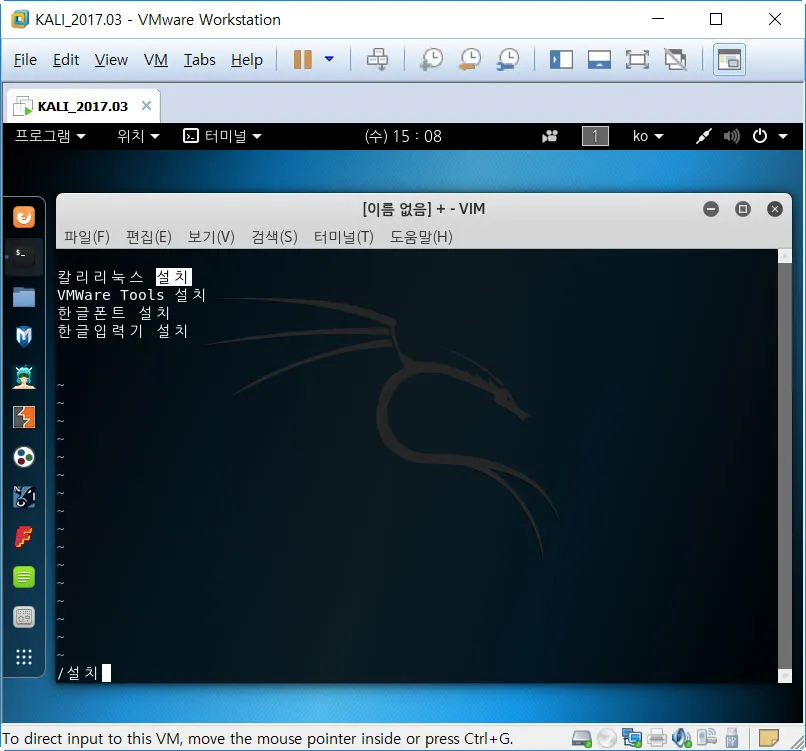
Task: Open Armitage from the dock
Action: [x=23, y=376]
